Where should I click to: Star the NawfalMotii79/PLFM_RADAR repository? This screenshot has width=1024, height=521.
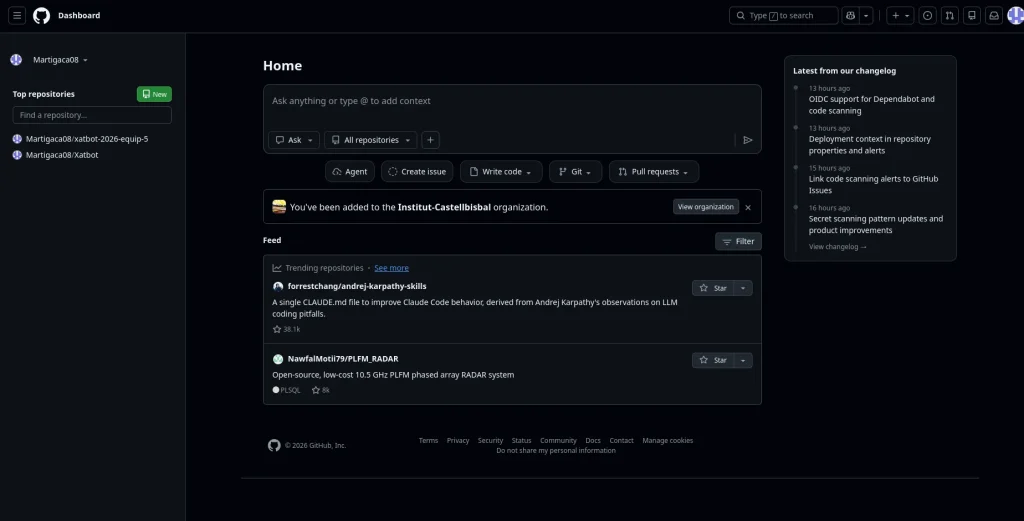click(713, 360)
